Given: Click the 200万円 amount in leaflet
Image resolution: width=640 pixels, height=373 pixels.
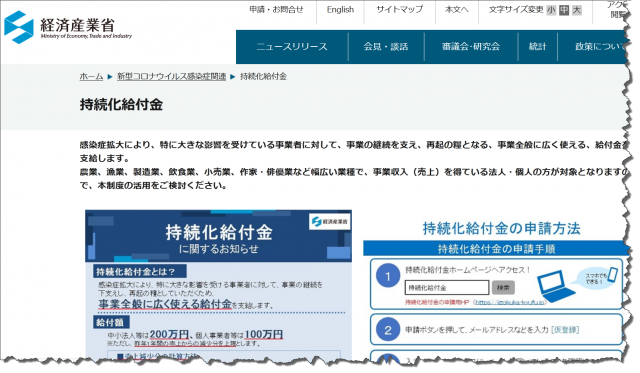Looking at the screenshot, I should (x=169, y=335).
